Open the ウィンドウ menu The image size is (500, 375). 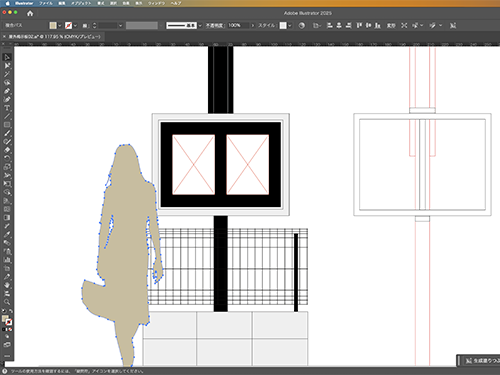tap(157, 3)
